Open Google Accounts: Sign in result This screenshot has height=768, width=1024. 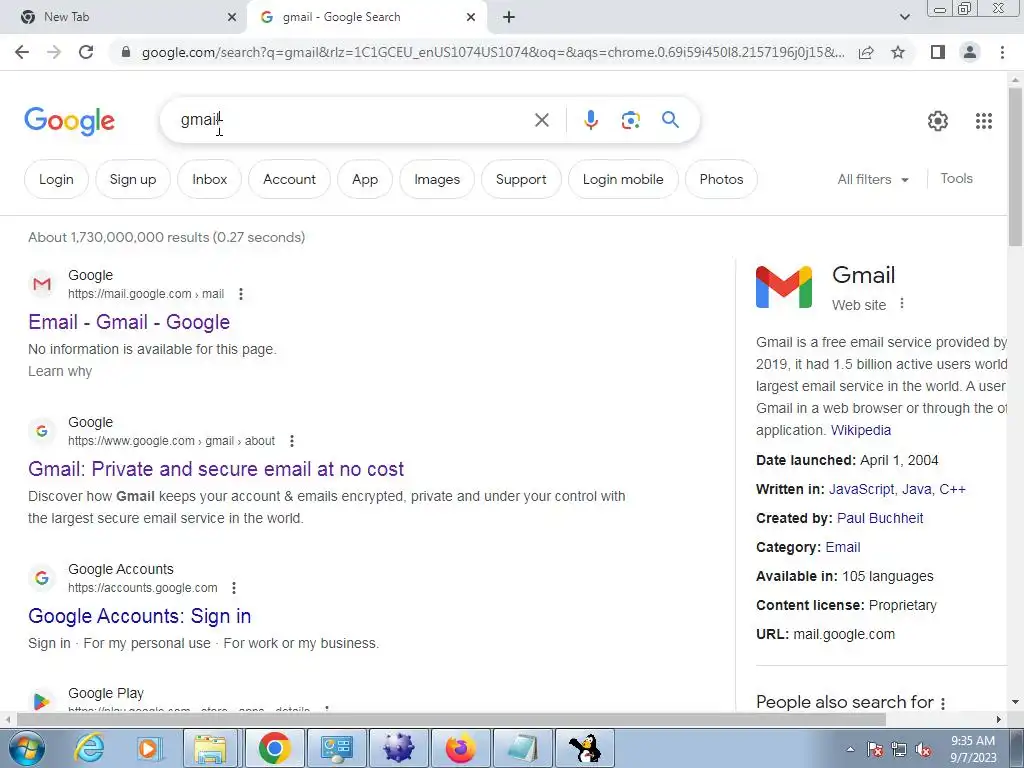coord(139,616)
